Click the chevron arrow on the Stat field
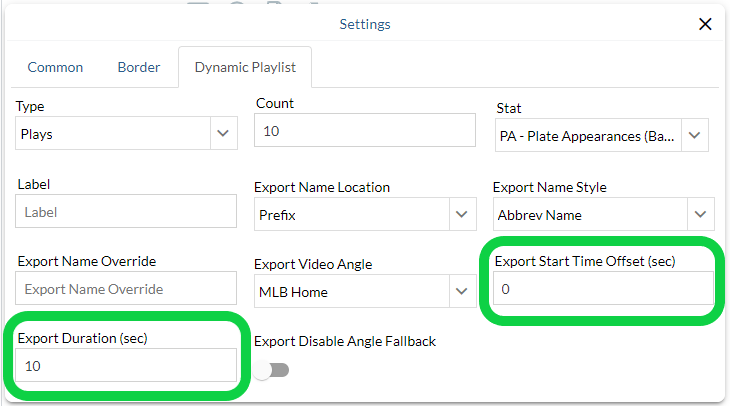Image resolution: width=730 pixels, height=406 pixels. pos(696,135)
